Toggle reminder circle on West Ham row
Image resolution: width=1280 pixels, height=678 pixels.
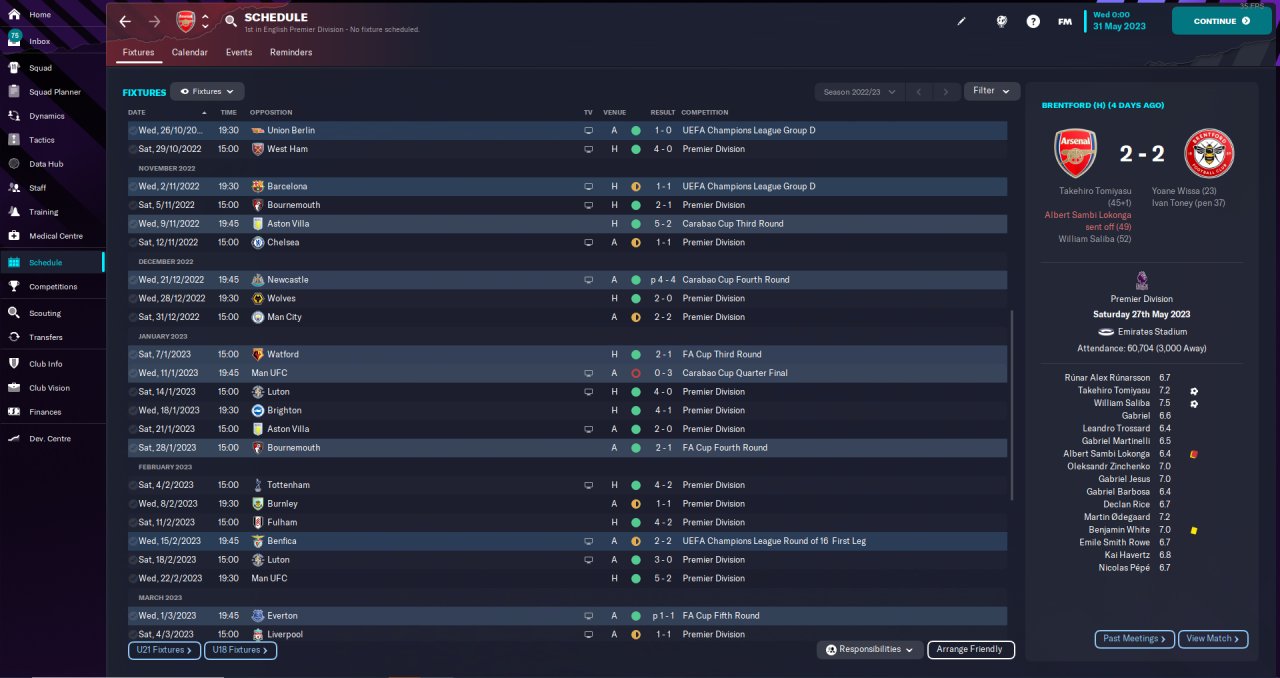pos(134,149)
